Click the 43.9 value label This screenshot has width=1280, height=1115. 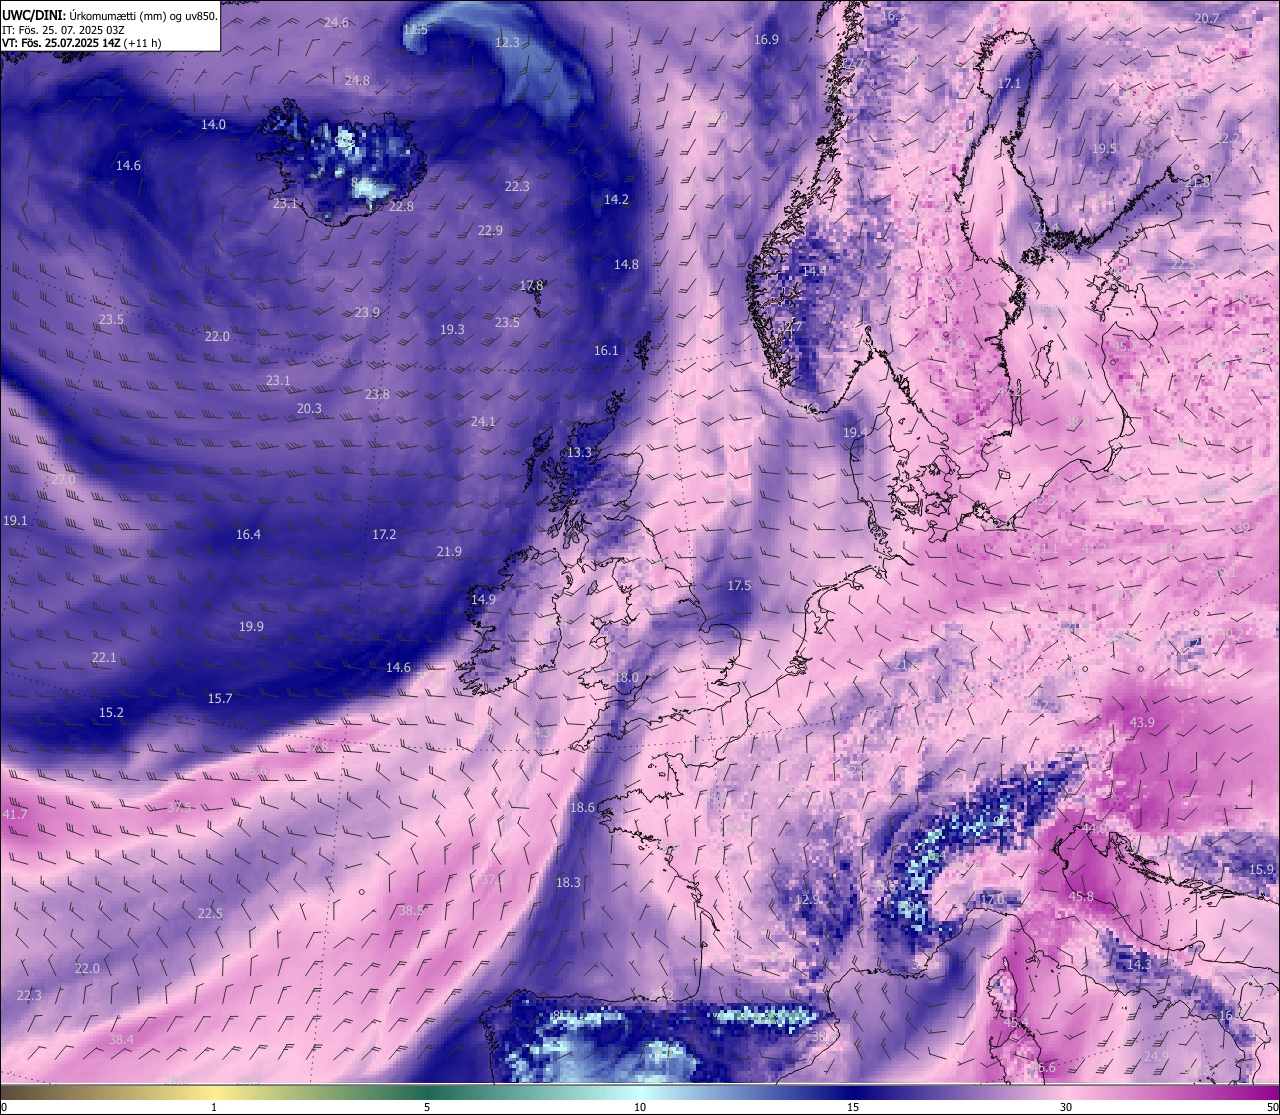[1142, 722]
